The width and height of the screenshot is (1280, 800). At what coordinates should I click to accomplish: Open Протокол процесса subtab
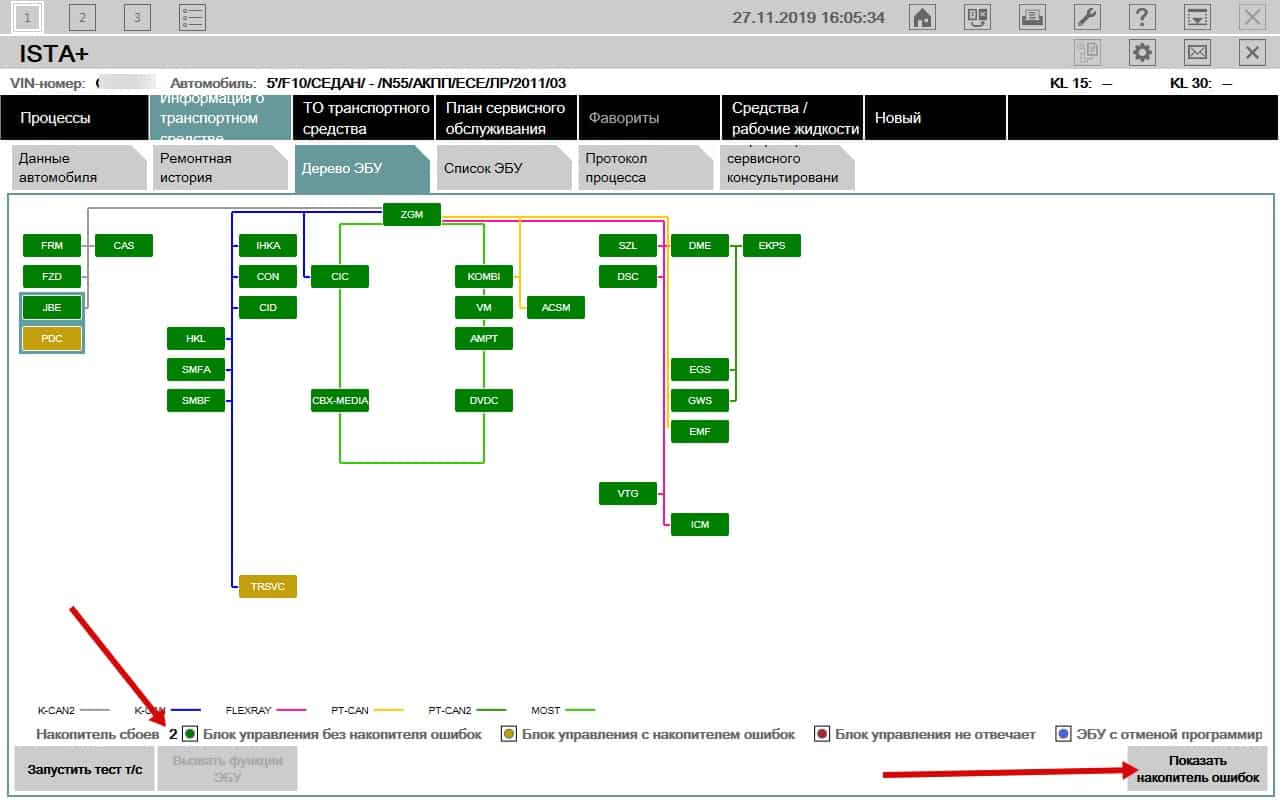645,168
